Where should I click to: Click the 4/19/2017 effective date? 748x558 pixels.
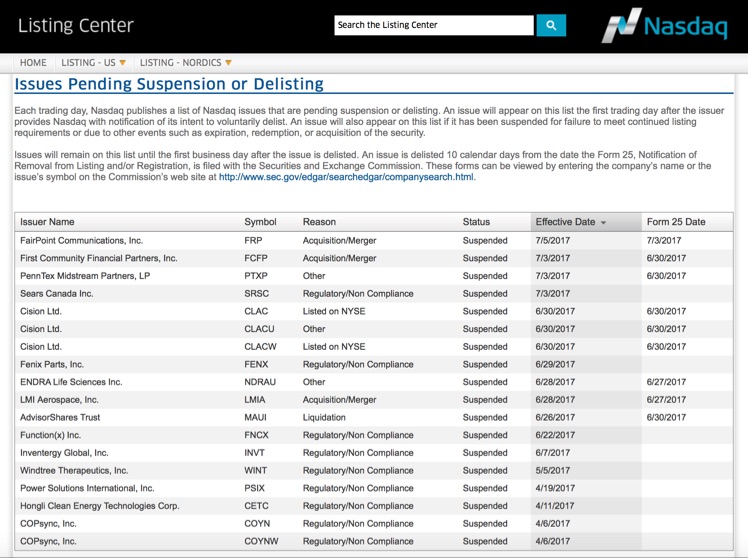click(x=555, y=488)
